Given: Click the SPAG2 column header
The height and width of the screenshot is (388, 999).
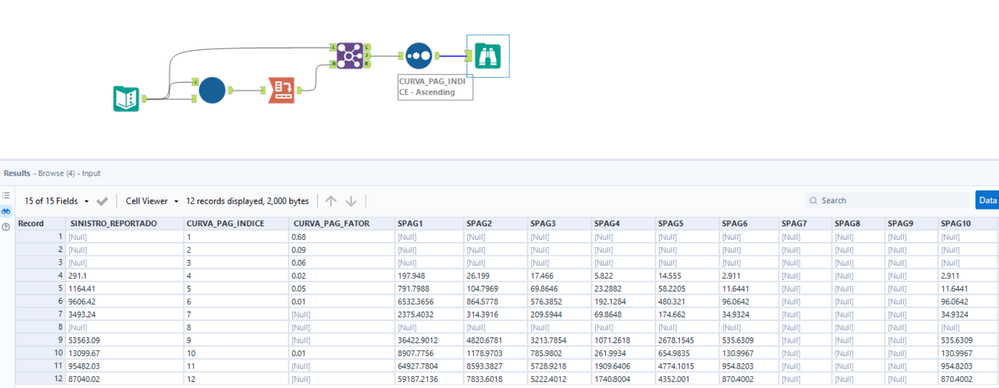Looking at the screenshot, I should click(496, 224).
